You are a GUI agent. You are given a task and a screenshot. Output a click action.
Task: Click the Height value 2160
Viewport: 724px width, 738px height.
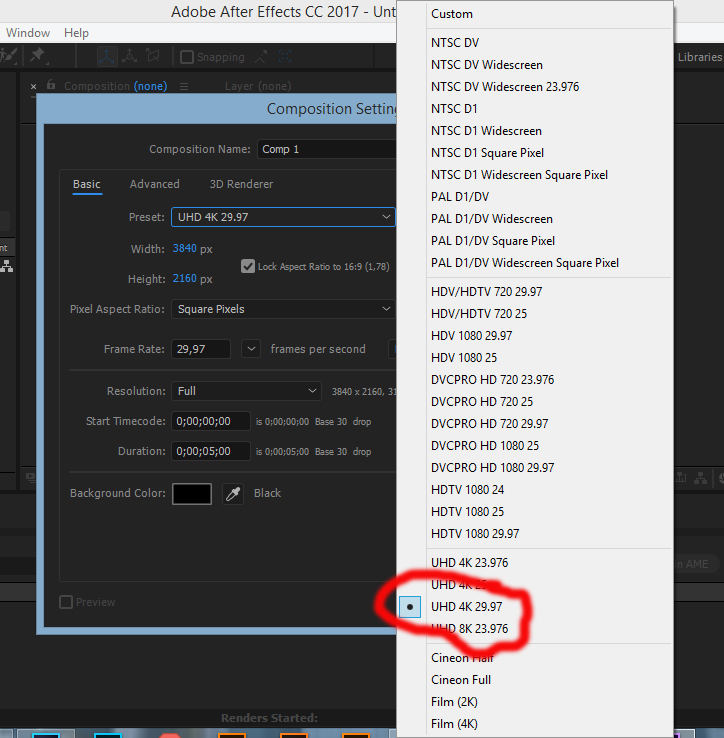(185, 279)
